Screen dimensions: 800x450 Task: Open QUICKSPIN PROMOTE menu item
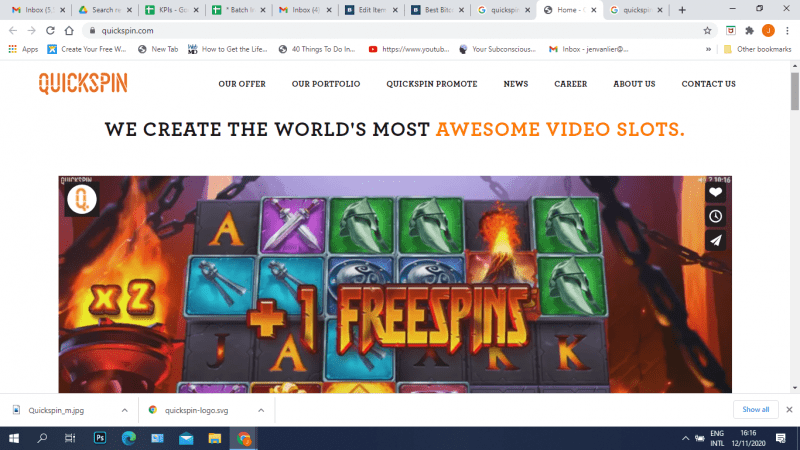(x=432, y=84)
